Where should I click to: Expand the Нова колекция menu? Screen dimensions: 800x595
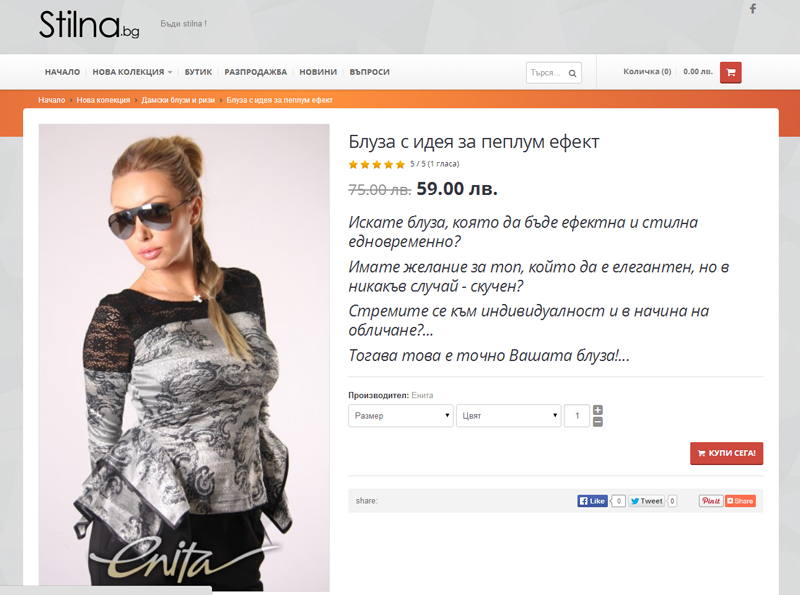[132, 72]
